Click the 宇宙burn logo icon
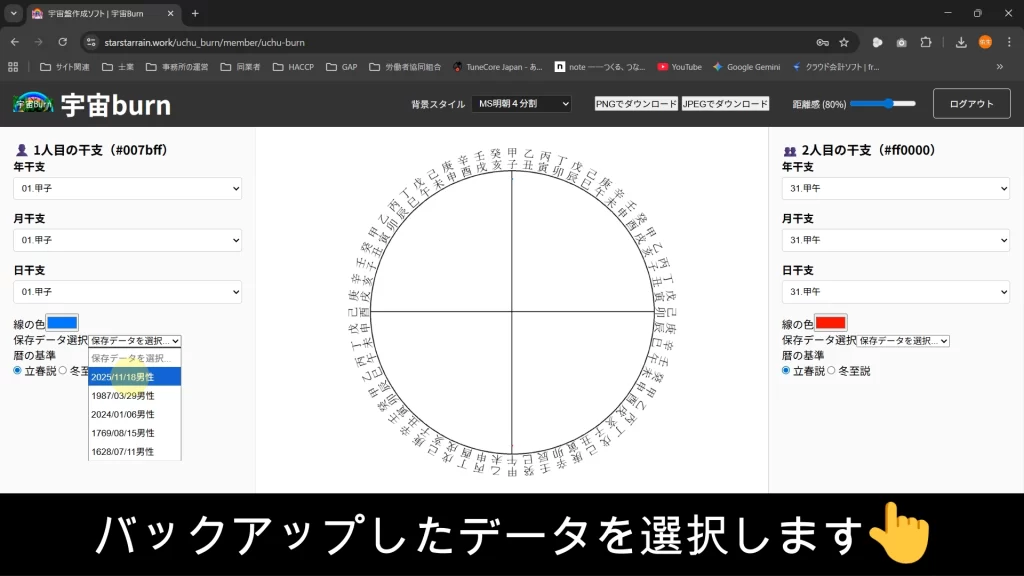Screen dimensions: 1024x576 point(33,104)
